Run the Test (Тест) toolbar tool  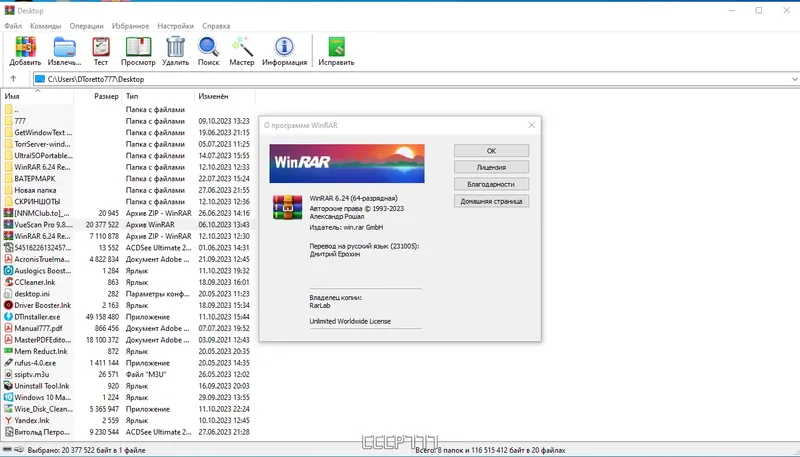tap(101, 47)
